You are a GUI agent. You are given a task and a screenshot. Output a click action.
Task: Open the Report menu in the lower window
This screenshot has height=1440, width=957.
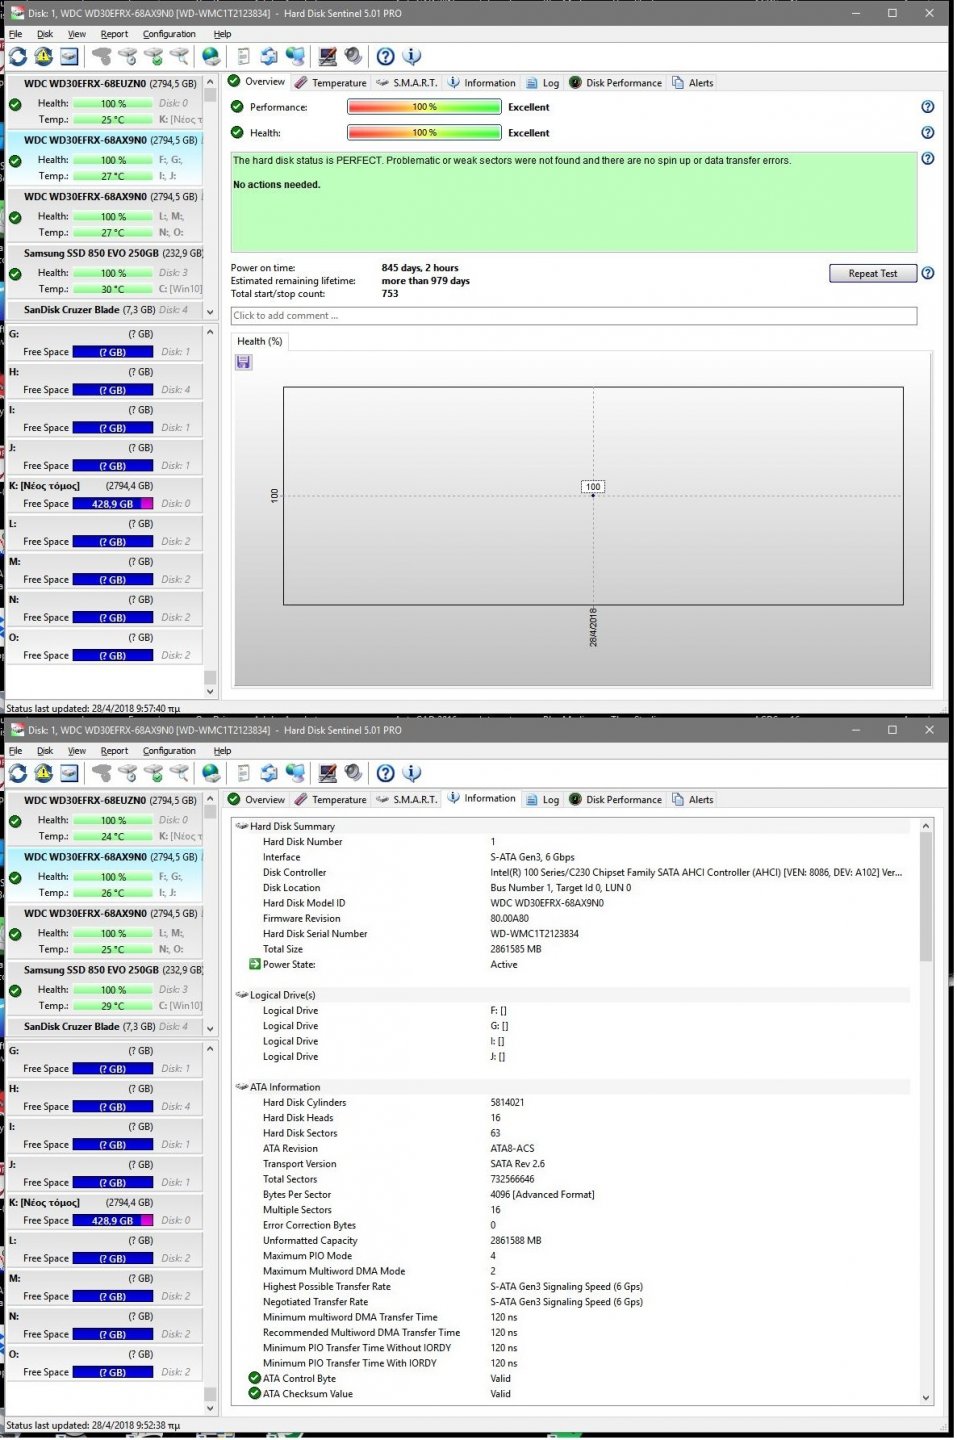click(x=114, y=751)
